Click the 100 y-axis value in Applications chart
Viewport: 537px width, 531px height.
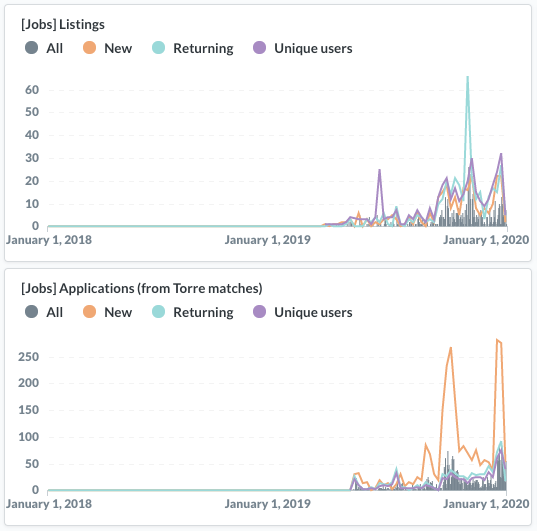28,437
